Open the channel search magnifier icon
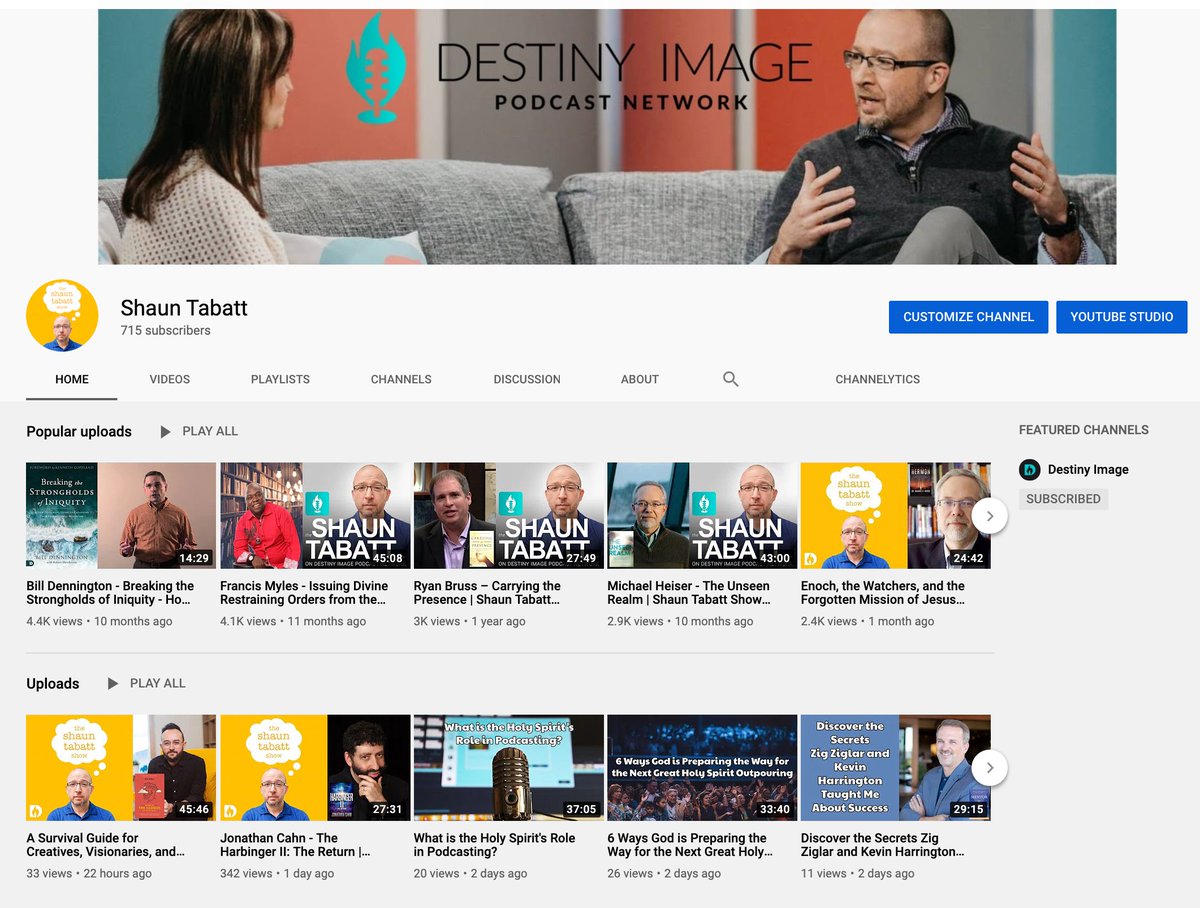Screen dimensions: 1200x908 pyautogui.click(x=731, y=379)
